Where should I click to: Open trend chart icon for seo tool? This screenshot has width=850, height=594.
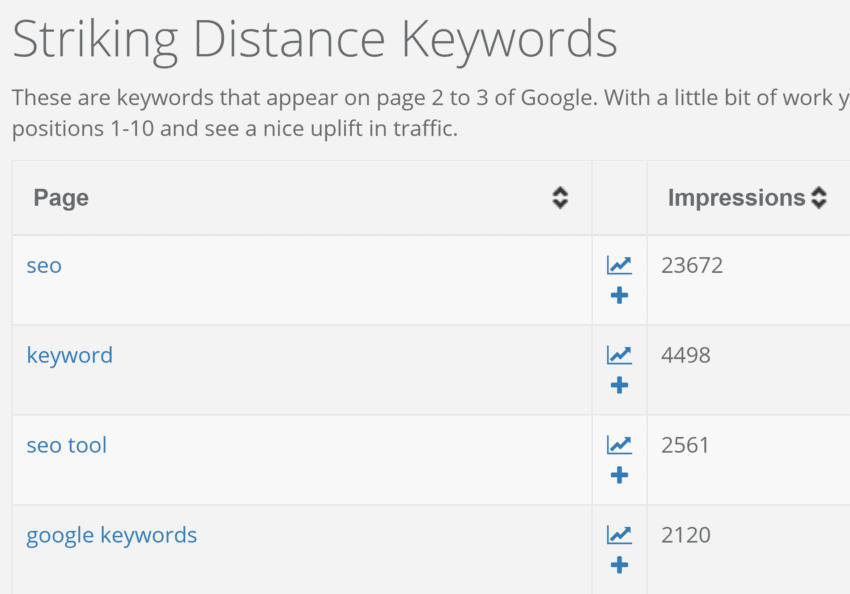(x=619, y=445)
